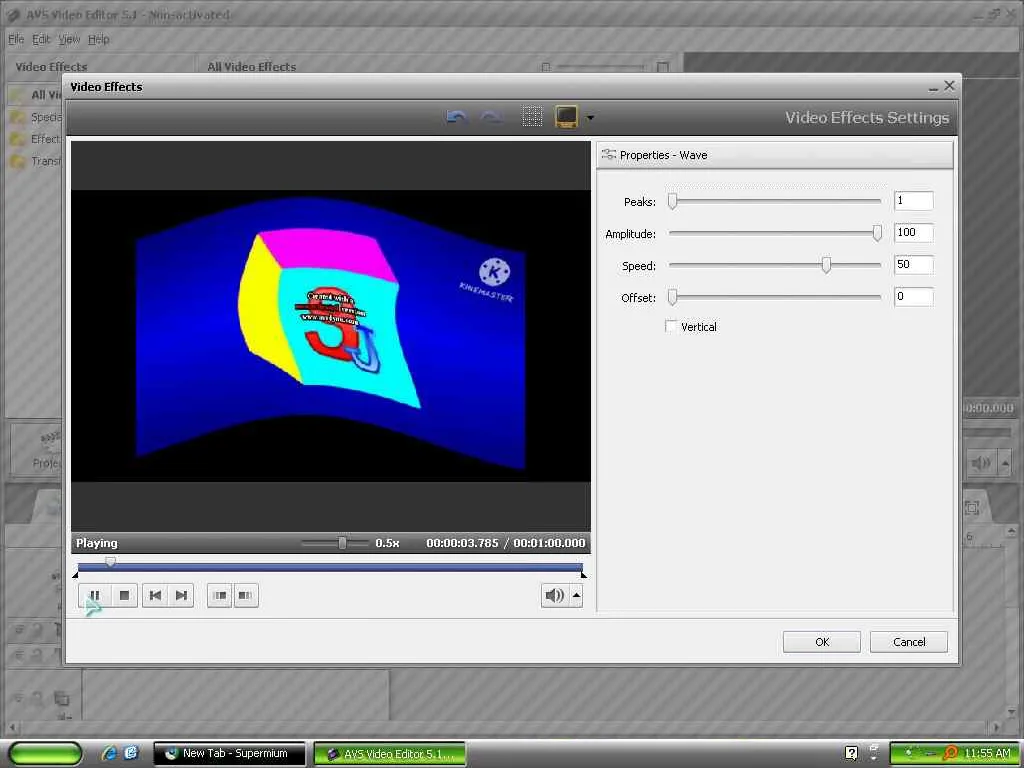Confirm effect settings with OK

tap(822, 642)
